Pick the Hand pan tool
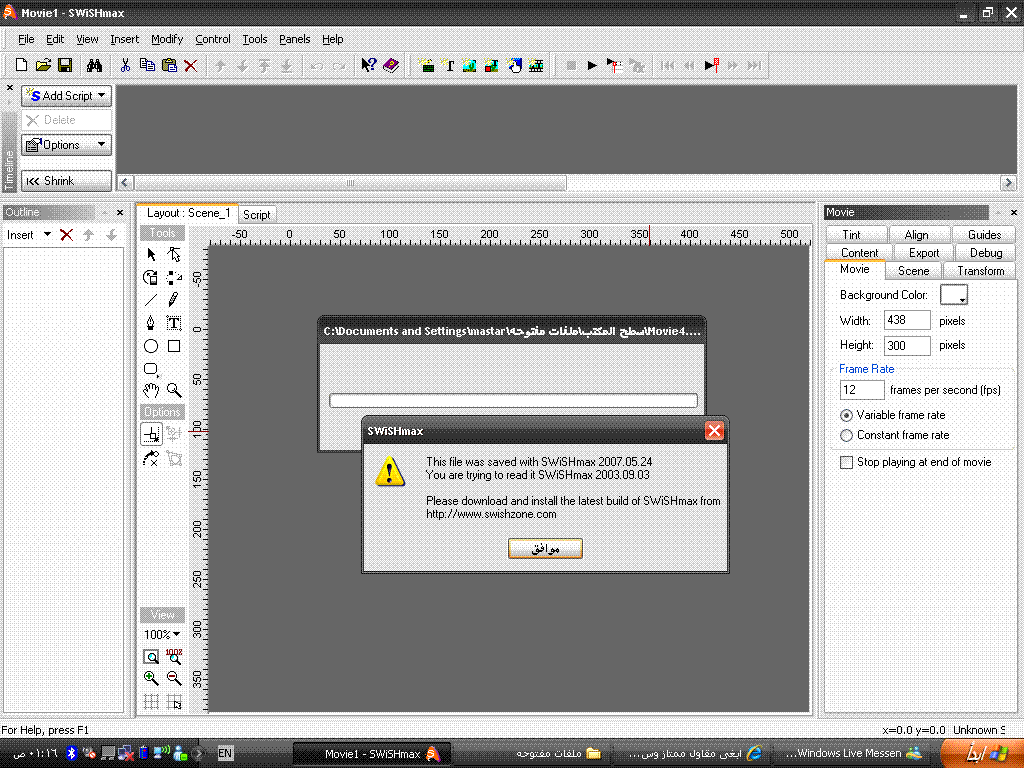 point(151,390)
